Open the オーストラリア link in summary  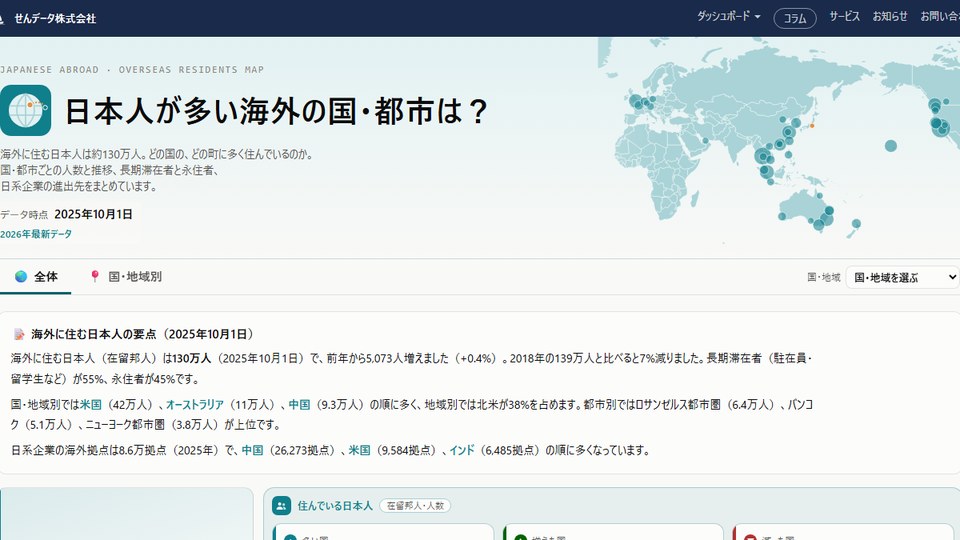point(195,405)
